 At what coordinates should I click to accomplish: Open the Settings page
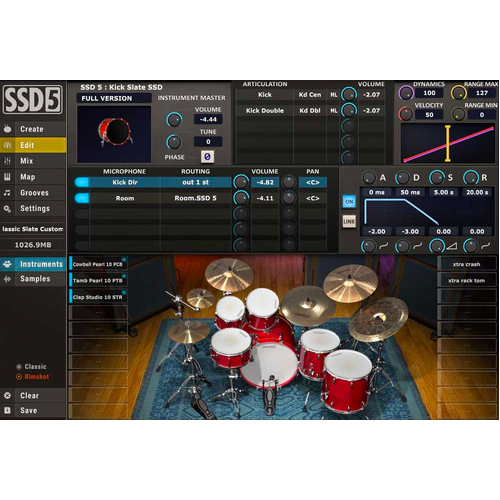(33, 209)
